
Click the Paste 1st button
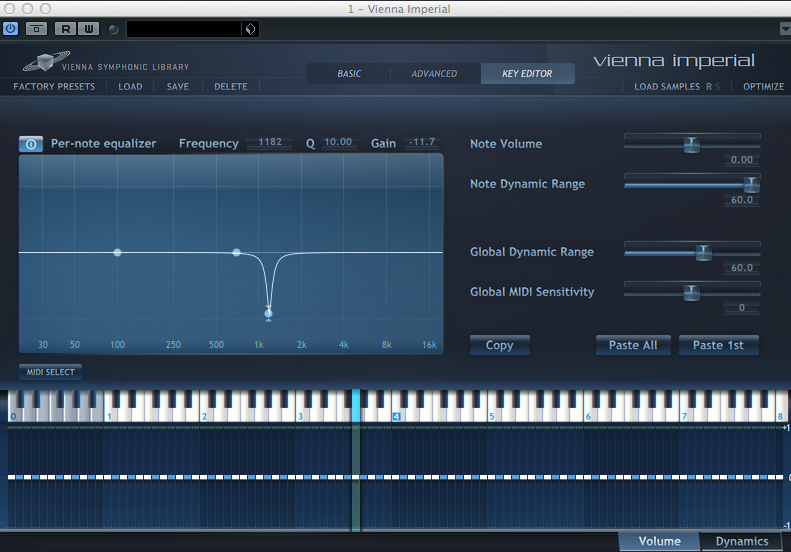click(x=718, y=345)
